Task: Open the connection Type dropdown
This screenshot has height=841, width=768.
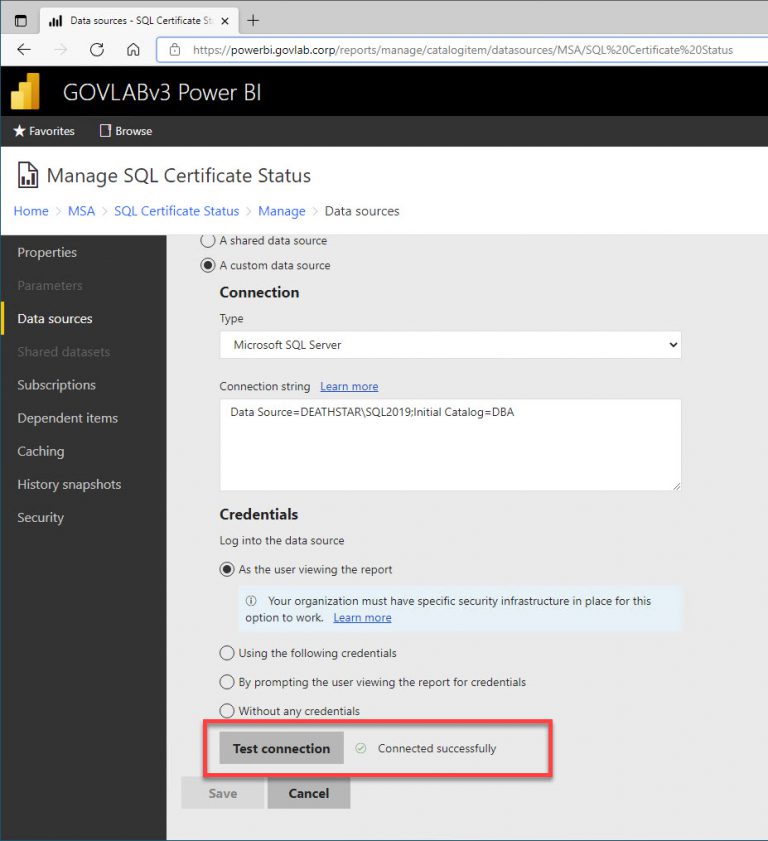Action: [x=668, y=345]
